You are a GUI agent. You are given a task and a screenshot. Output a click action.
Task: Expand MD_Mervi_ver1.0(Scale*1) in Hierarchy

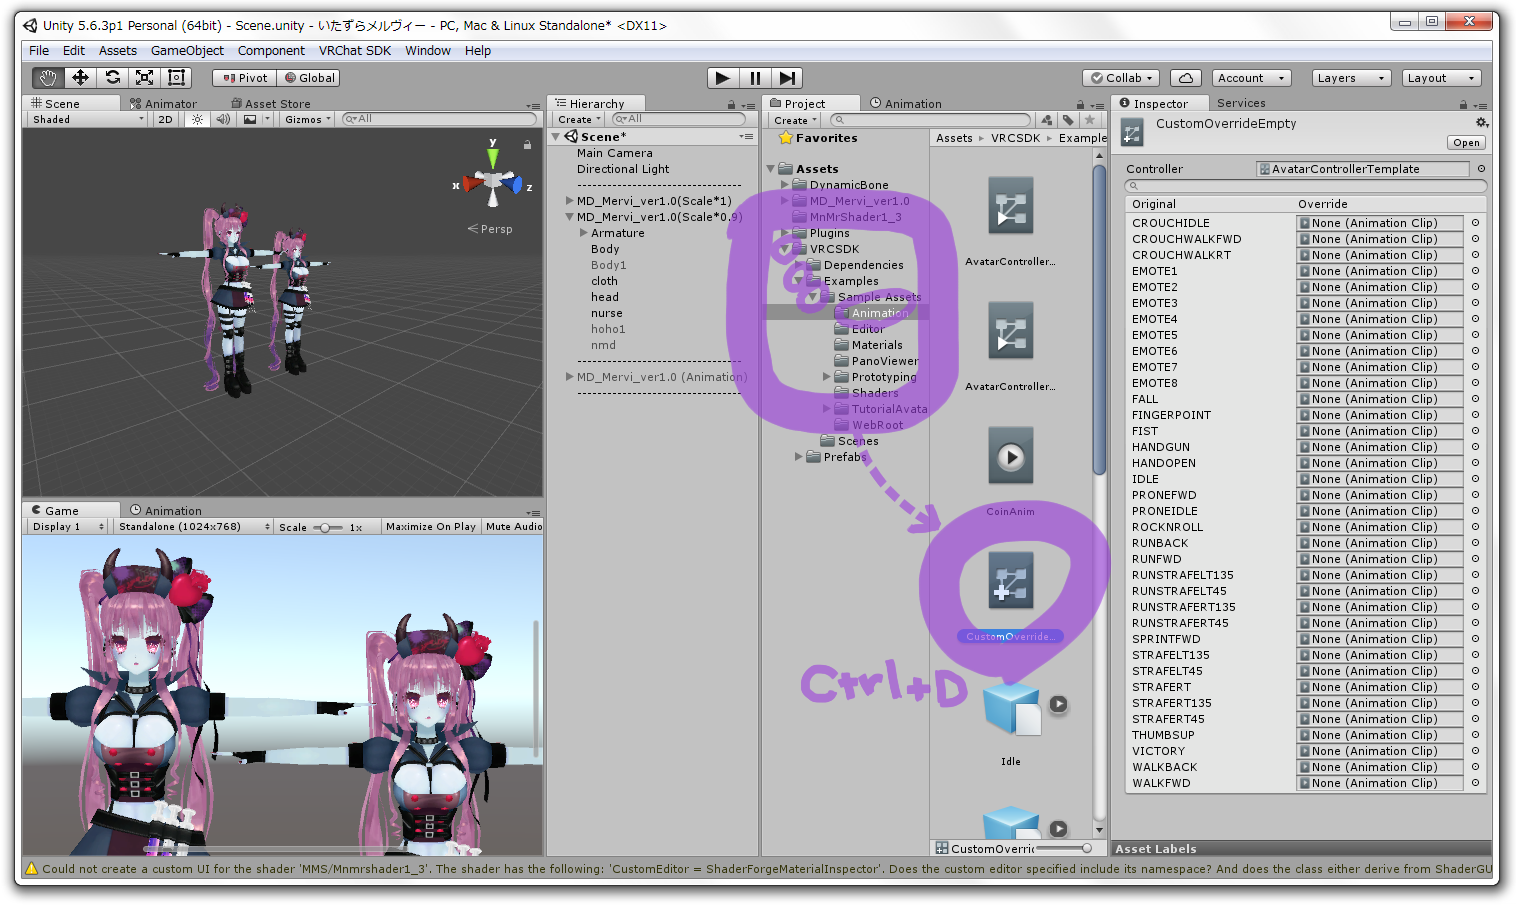(x=570, y=201)
